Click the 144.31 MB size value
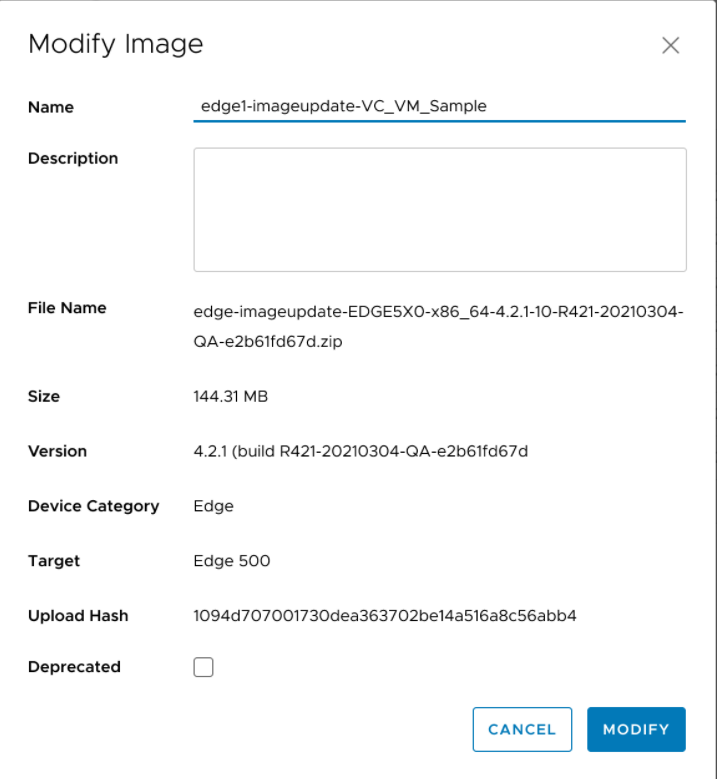This screenshot has height=779, width=717. 230,396
